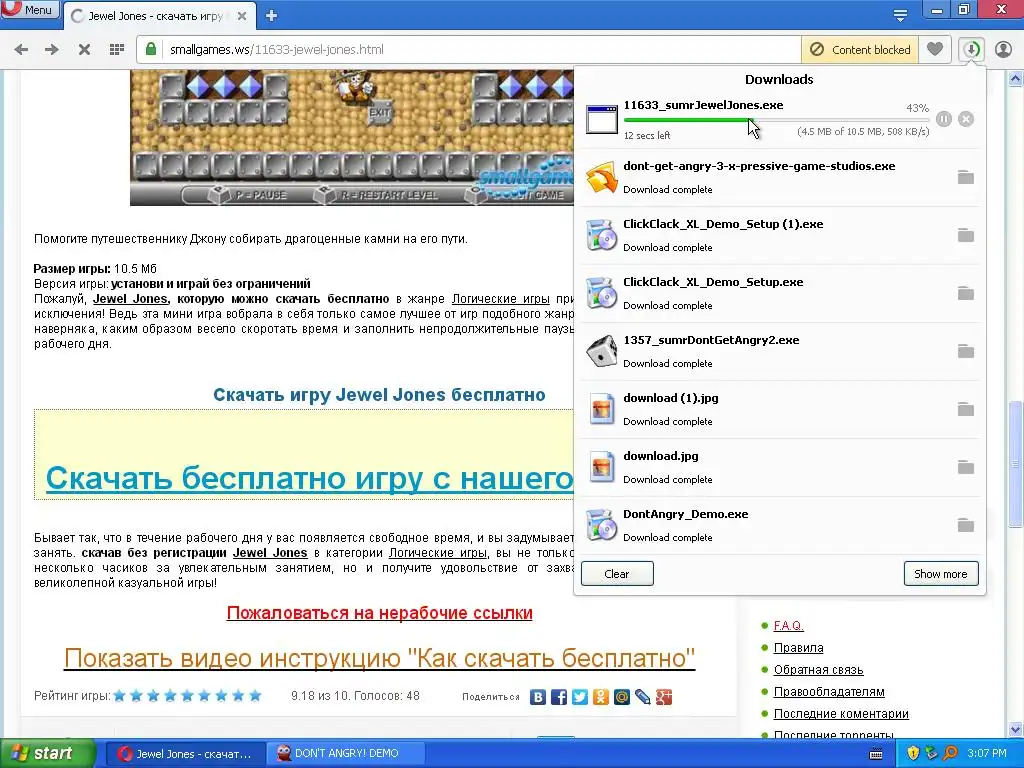Show dont-get-angry-3 file in folder
Viewport: 1024px width, 768px height.
click(965, 177)
